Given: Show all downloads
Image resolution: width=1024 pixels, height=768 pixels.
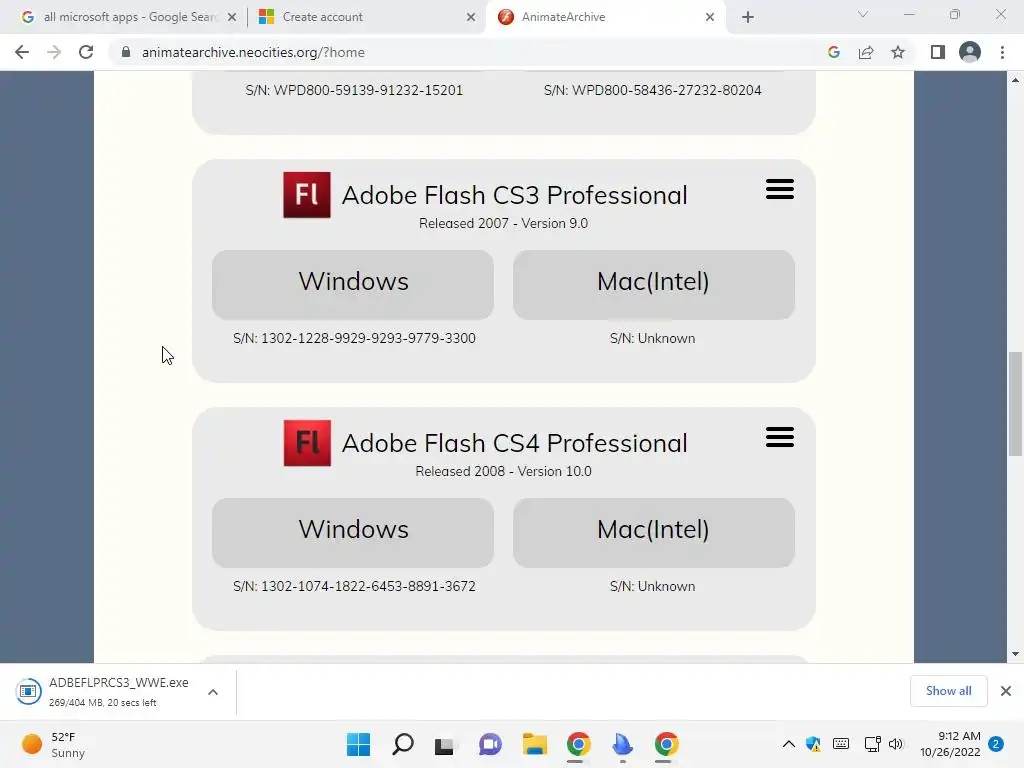Looking at the screenshot, I should tap(948, 691).
